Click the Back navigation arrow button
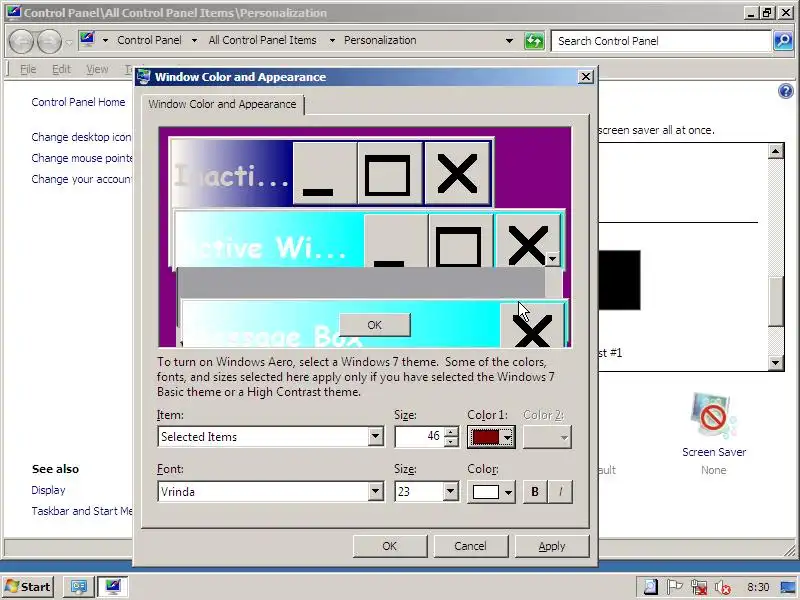800x600 pixels. (21, 41)
